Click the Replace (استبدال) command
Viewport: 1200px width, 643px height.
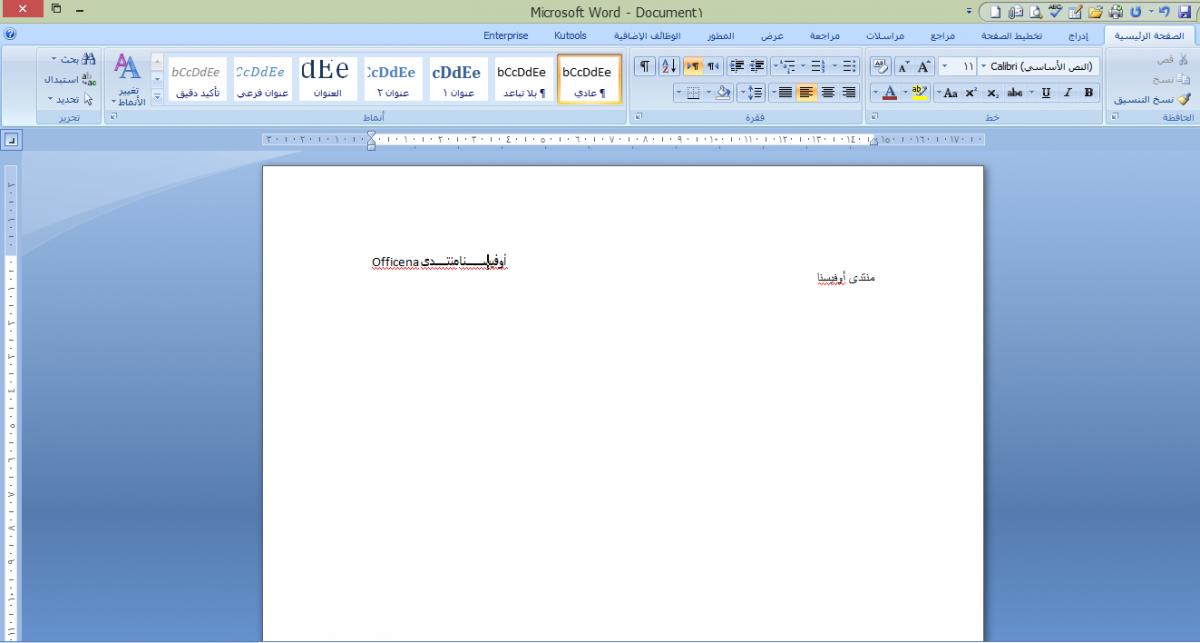pos(70,79)
